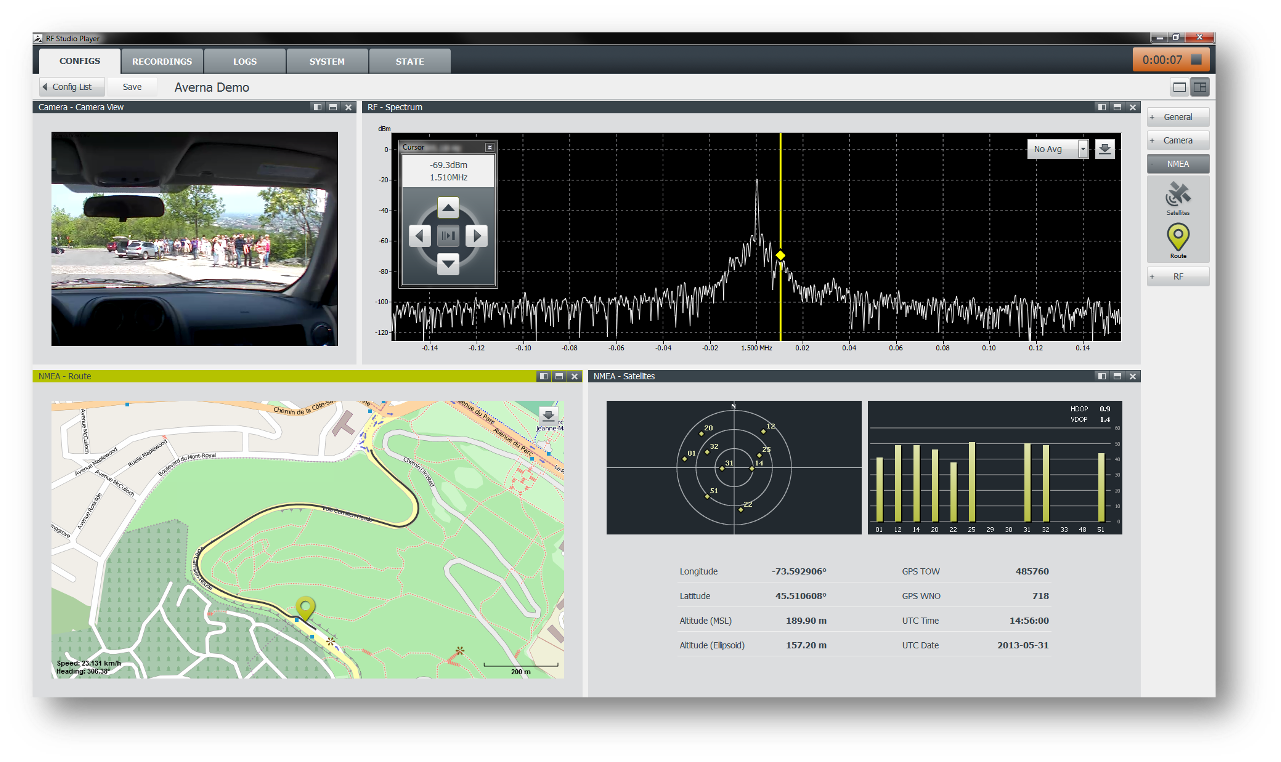Image resolution: width=1281 pixels, height=762 pixels.
Task: Click the Save button
Action: (132, 87)
